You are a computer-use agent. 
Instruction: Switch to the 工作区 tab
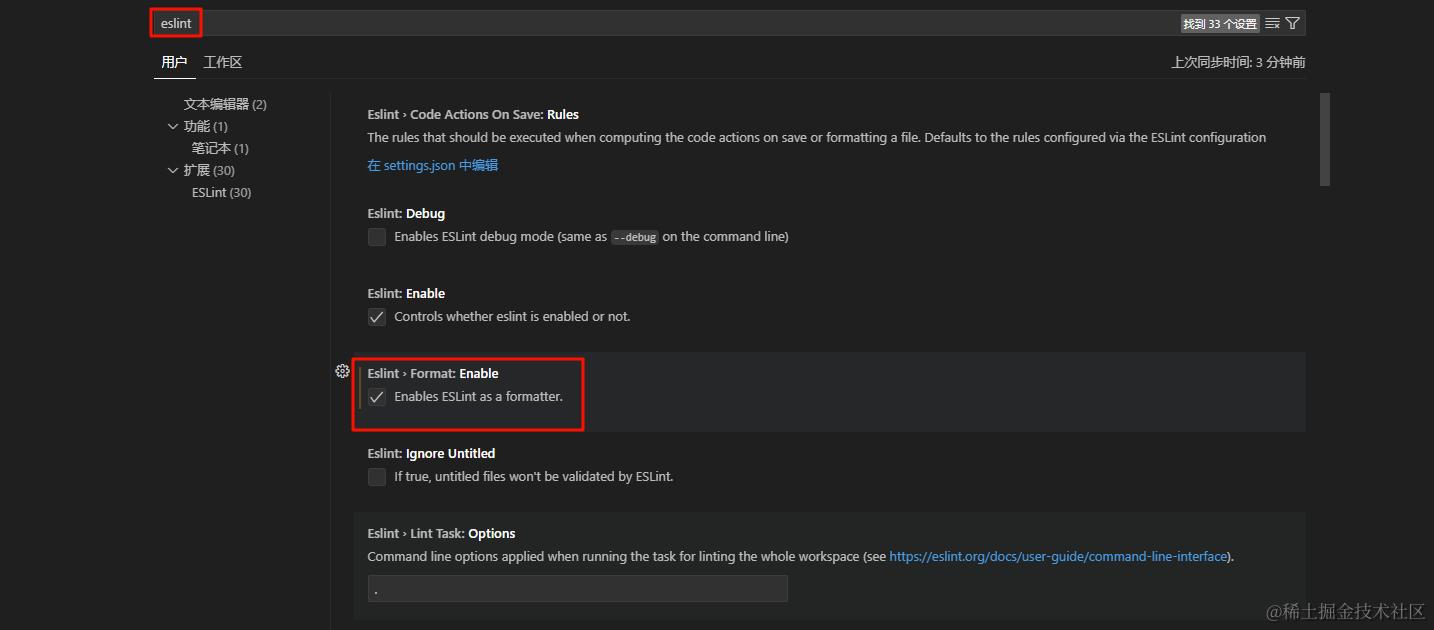click(223, 62)
